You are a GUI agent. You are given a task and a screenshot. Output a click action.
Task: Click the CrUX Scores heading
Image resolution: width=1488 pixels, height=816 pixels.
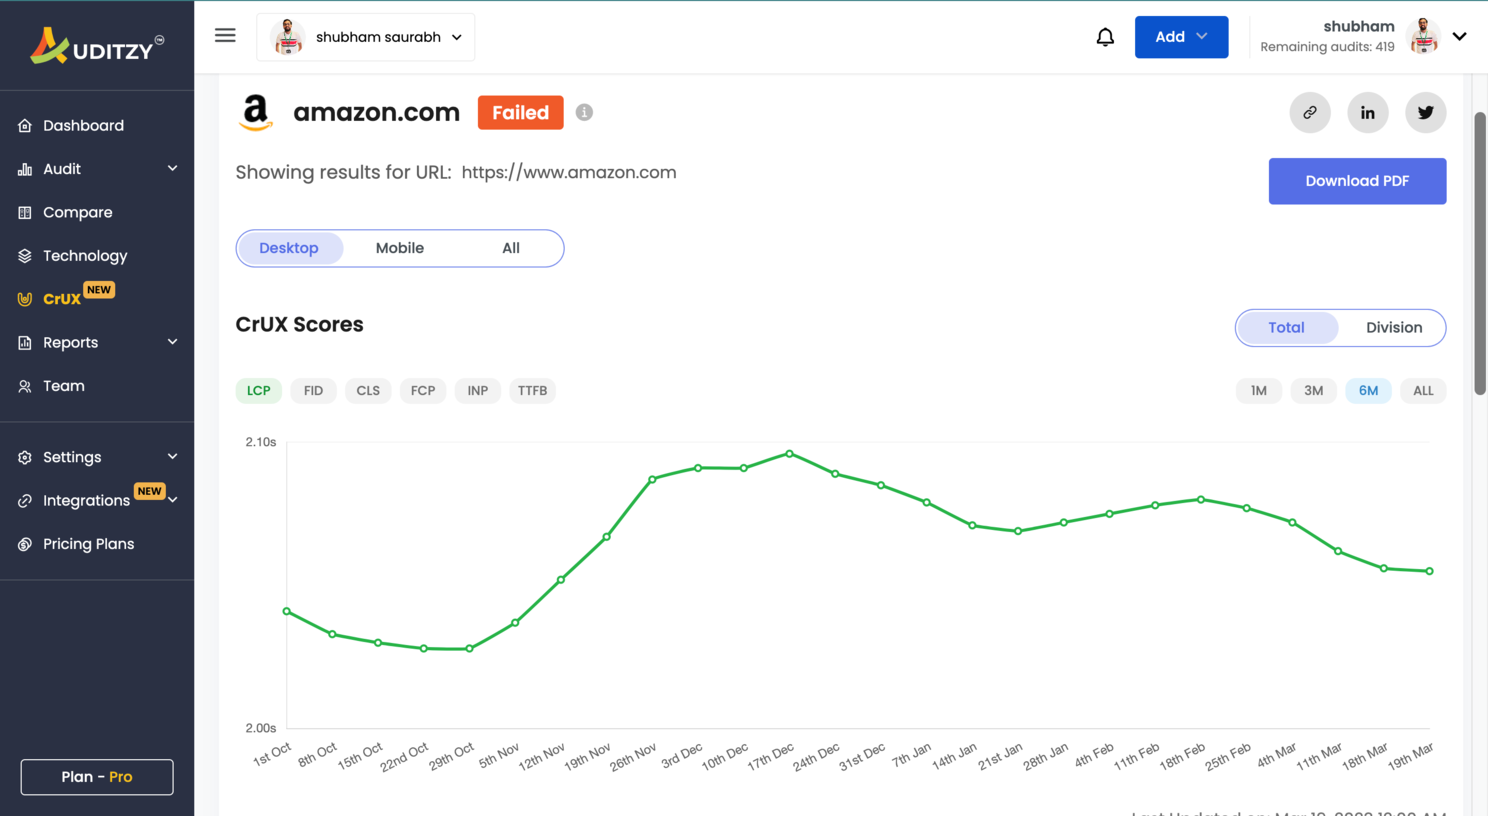click(x=299, y=324)
